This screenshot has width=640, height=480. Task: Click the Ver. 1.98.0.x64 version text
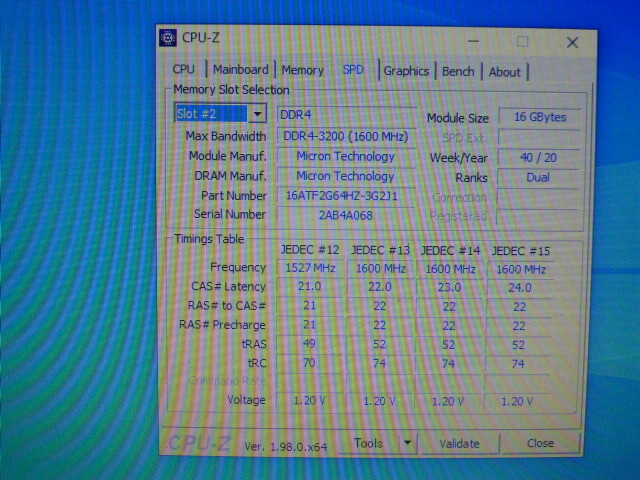coord(286,447)
